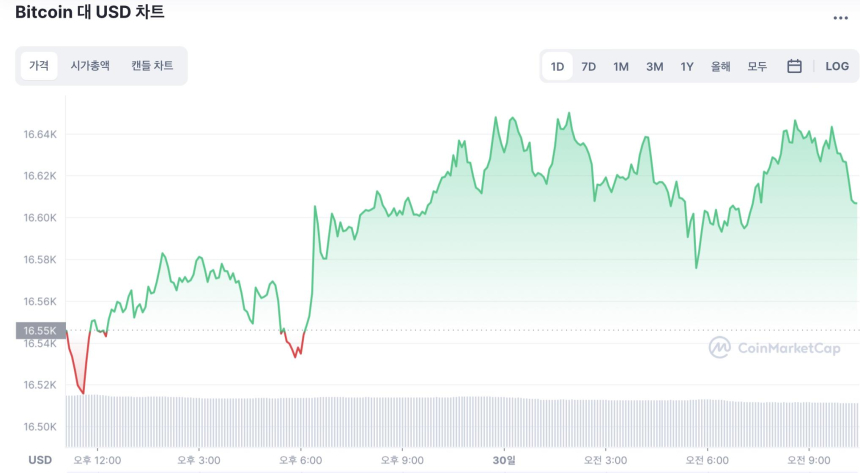Toggle the LOG scale option
860x473 pixels.
point(837,66)
